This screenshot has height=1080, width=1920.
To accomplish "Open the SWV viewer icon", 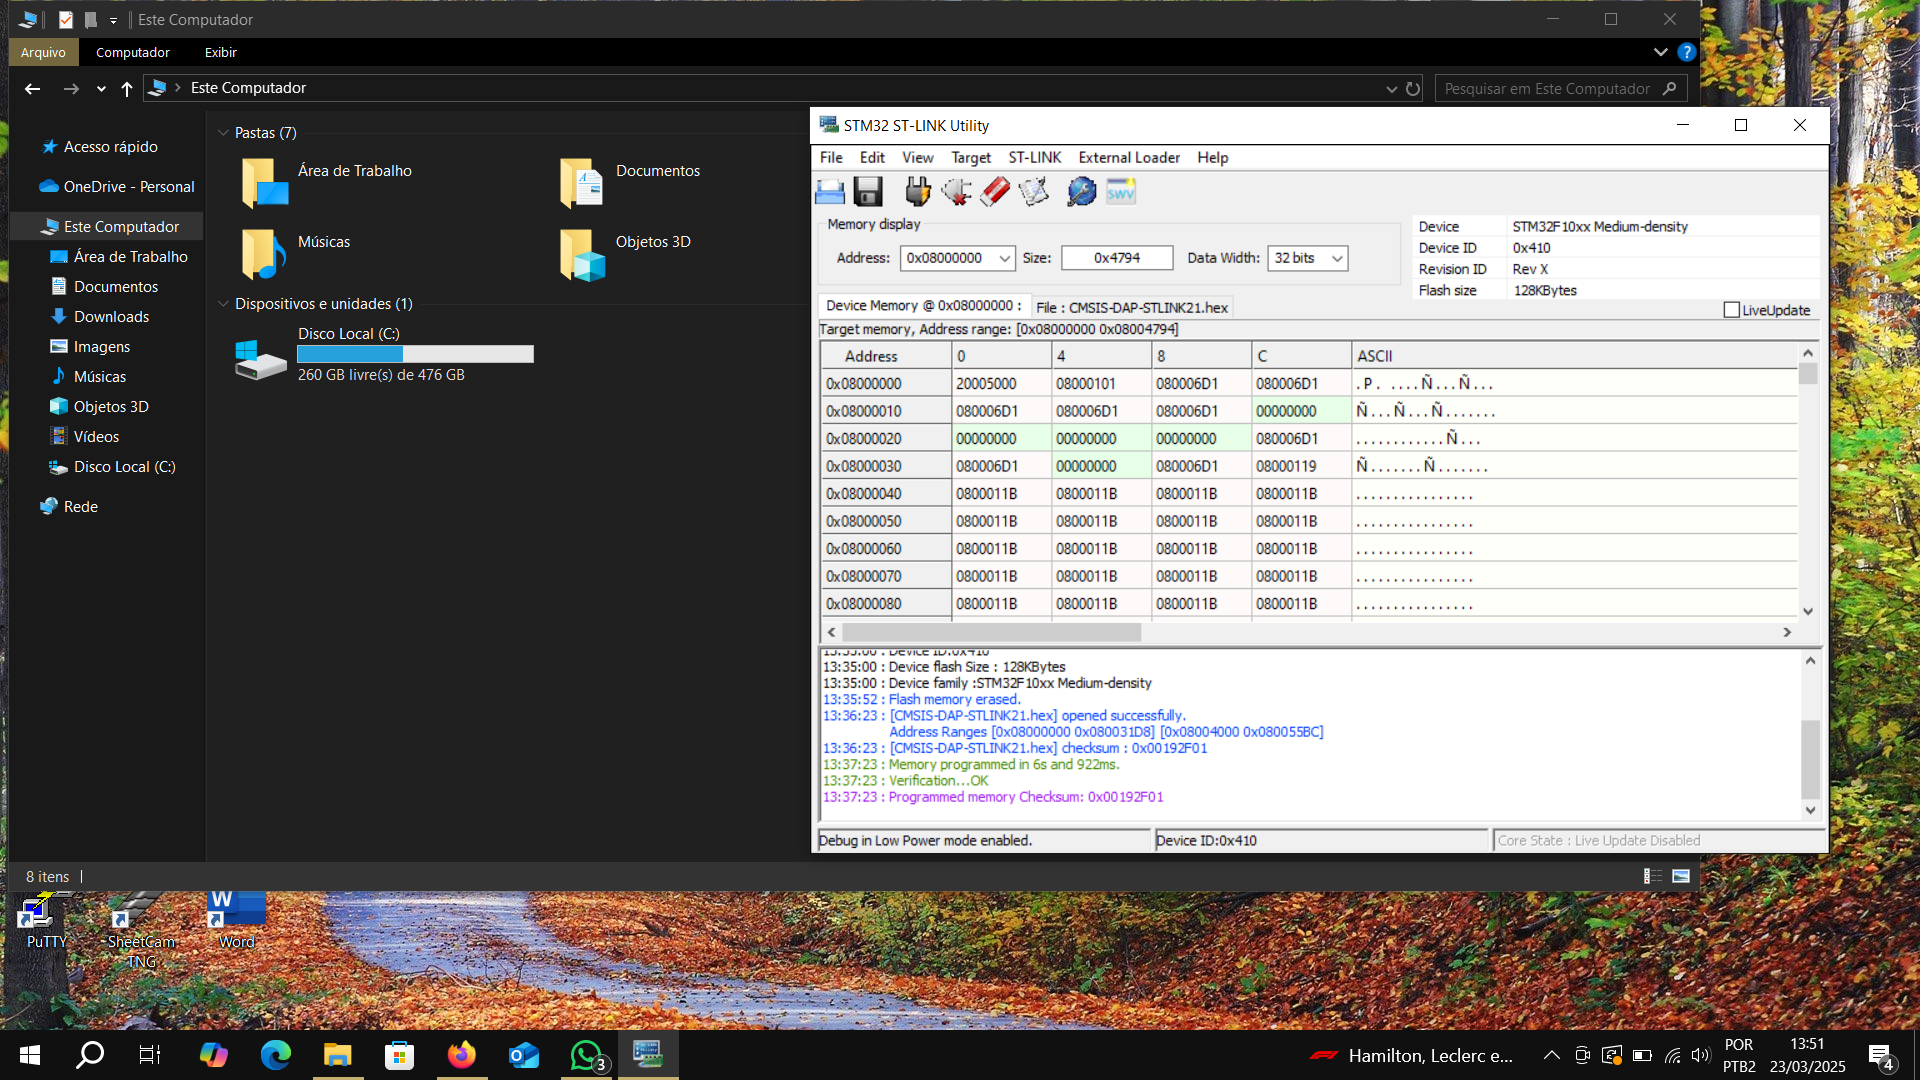I will (1120, 191).
